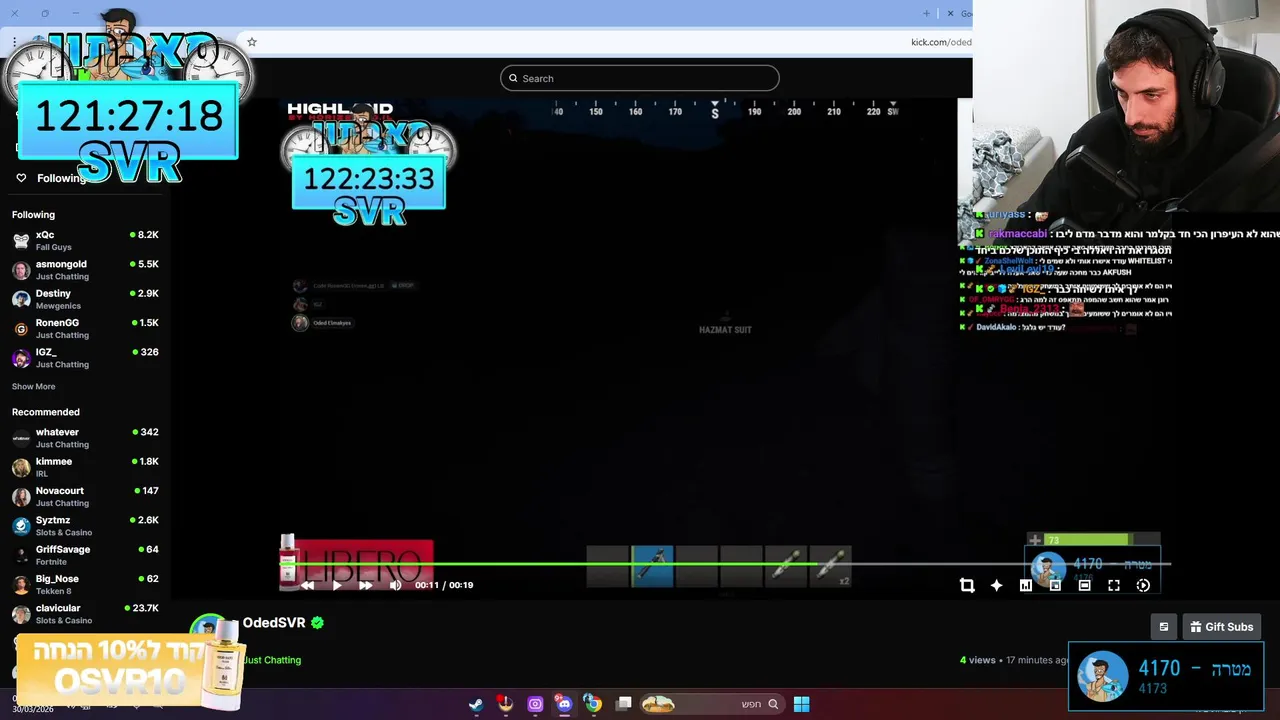Open RonenGG channel in sidebar
Screen dimensions: 1280x720
pos(85,328)
